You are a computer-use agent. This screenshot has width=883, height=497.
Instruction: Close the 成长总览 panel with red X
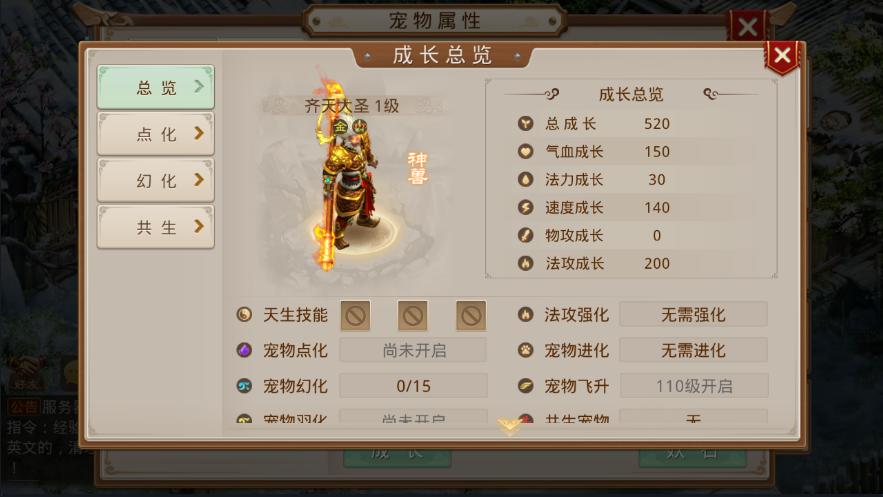[782, 56]
